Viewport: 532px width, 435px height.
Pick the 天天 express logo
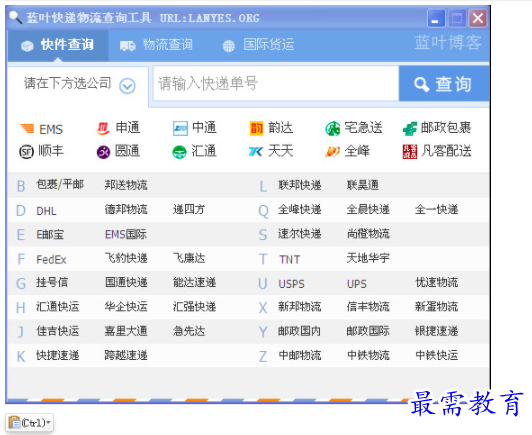256,152
